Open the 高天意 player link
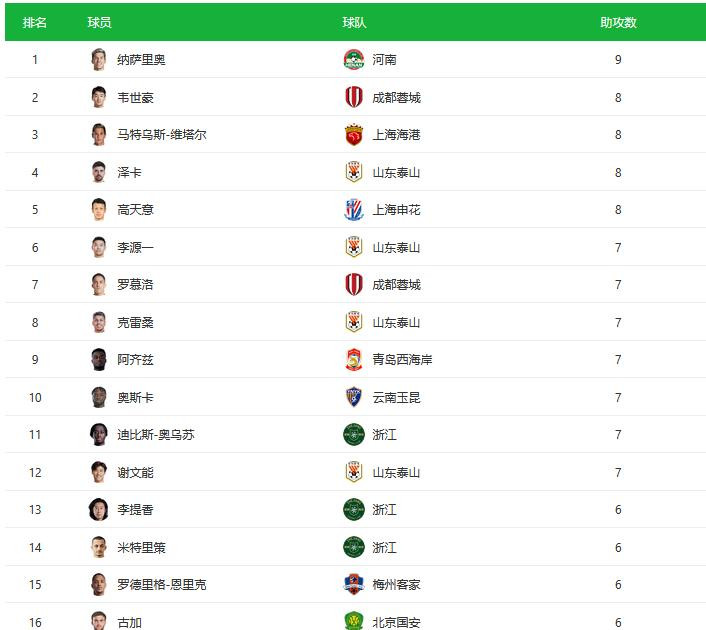The image size is (706, 630). tap(135, 210)
